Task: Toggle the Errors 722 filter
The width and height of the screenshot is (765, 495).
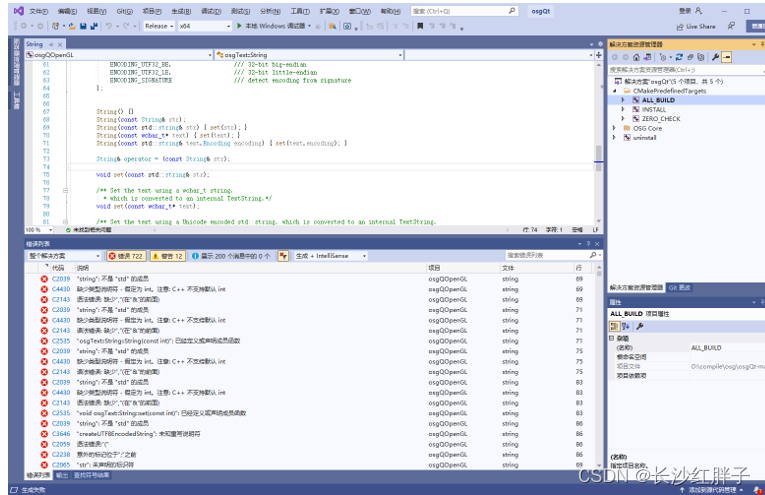Action: click(126, 256)
